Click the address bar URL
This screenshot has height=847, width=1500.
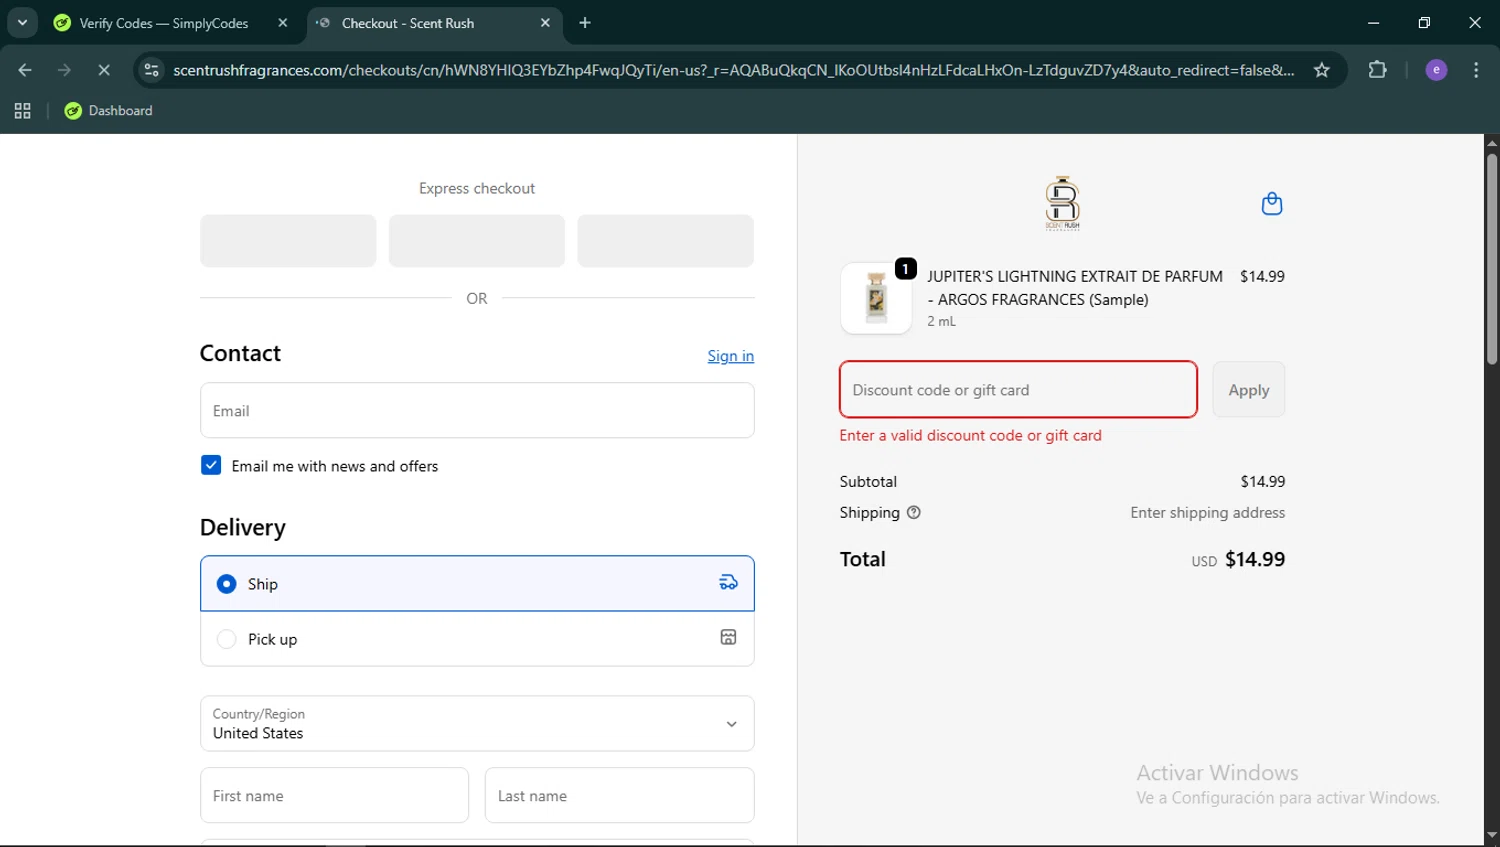click(x=733, y=70)
